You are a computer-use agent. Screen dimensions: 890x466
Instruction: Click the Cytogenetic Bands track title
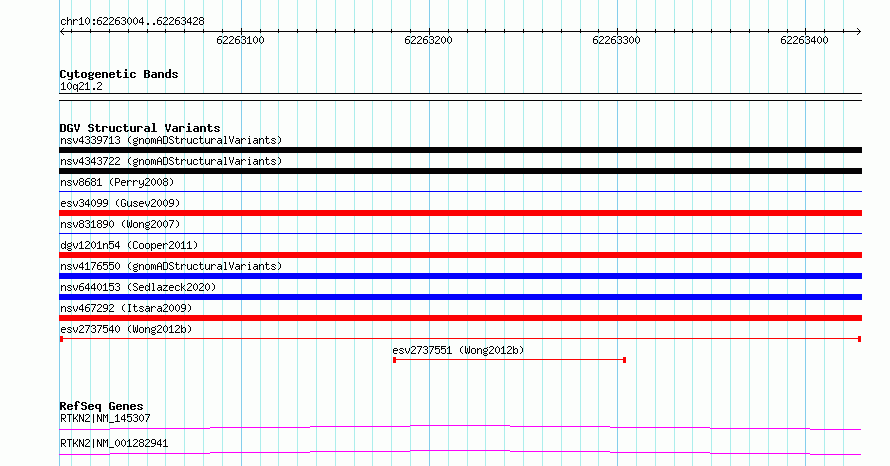coord(119,74)
